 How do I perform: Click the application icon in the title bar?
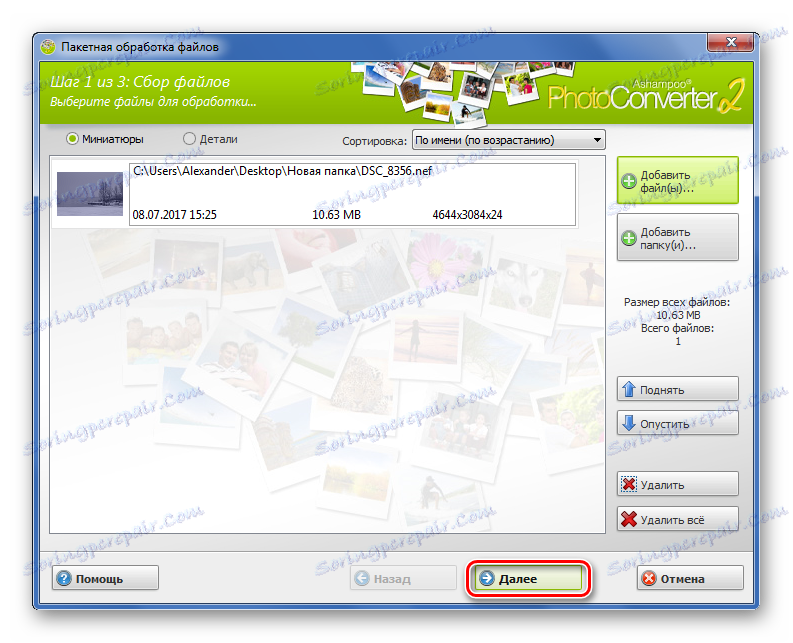[48, 47]
